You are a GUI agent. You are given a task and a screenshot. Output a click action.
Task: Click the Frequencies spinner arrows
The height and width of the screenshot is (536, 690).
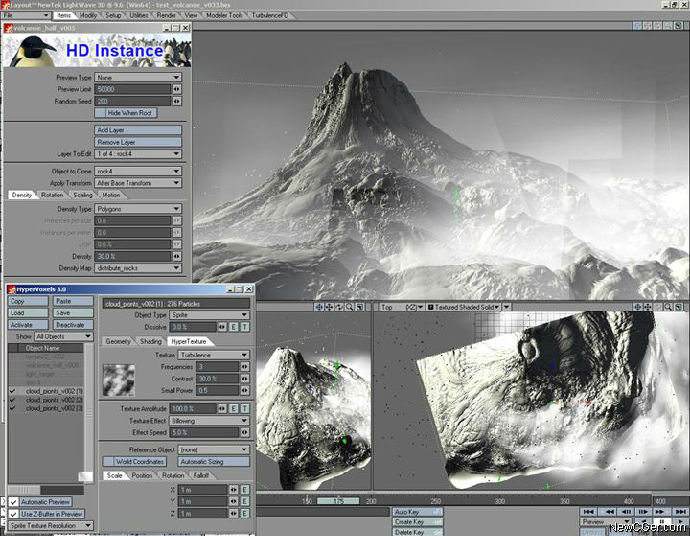coord(245,367)
